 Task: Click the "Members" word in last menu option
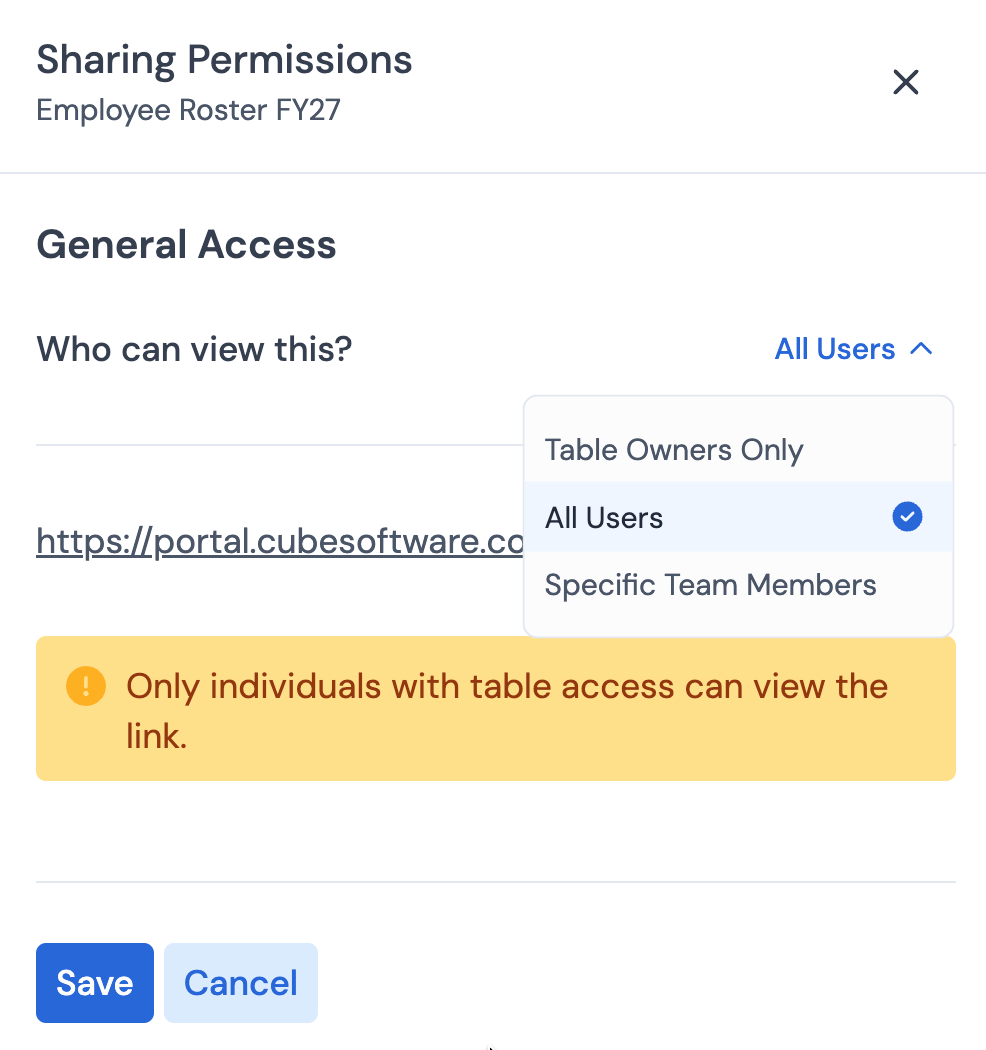(x=811, y=585)
